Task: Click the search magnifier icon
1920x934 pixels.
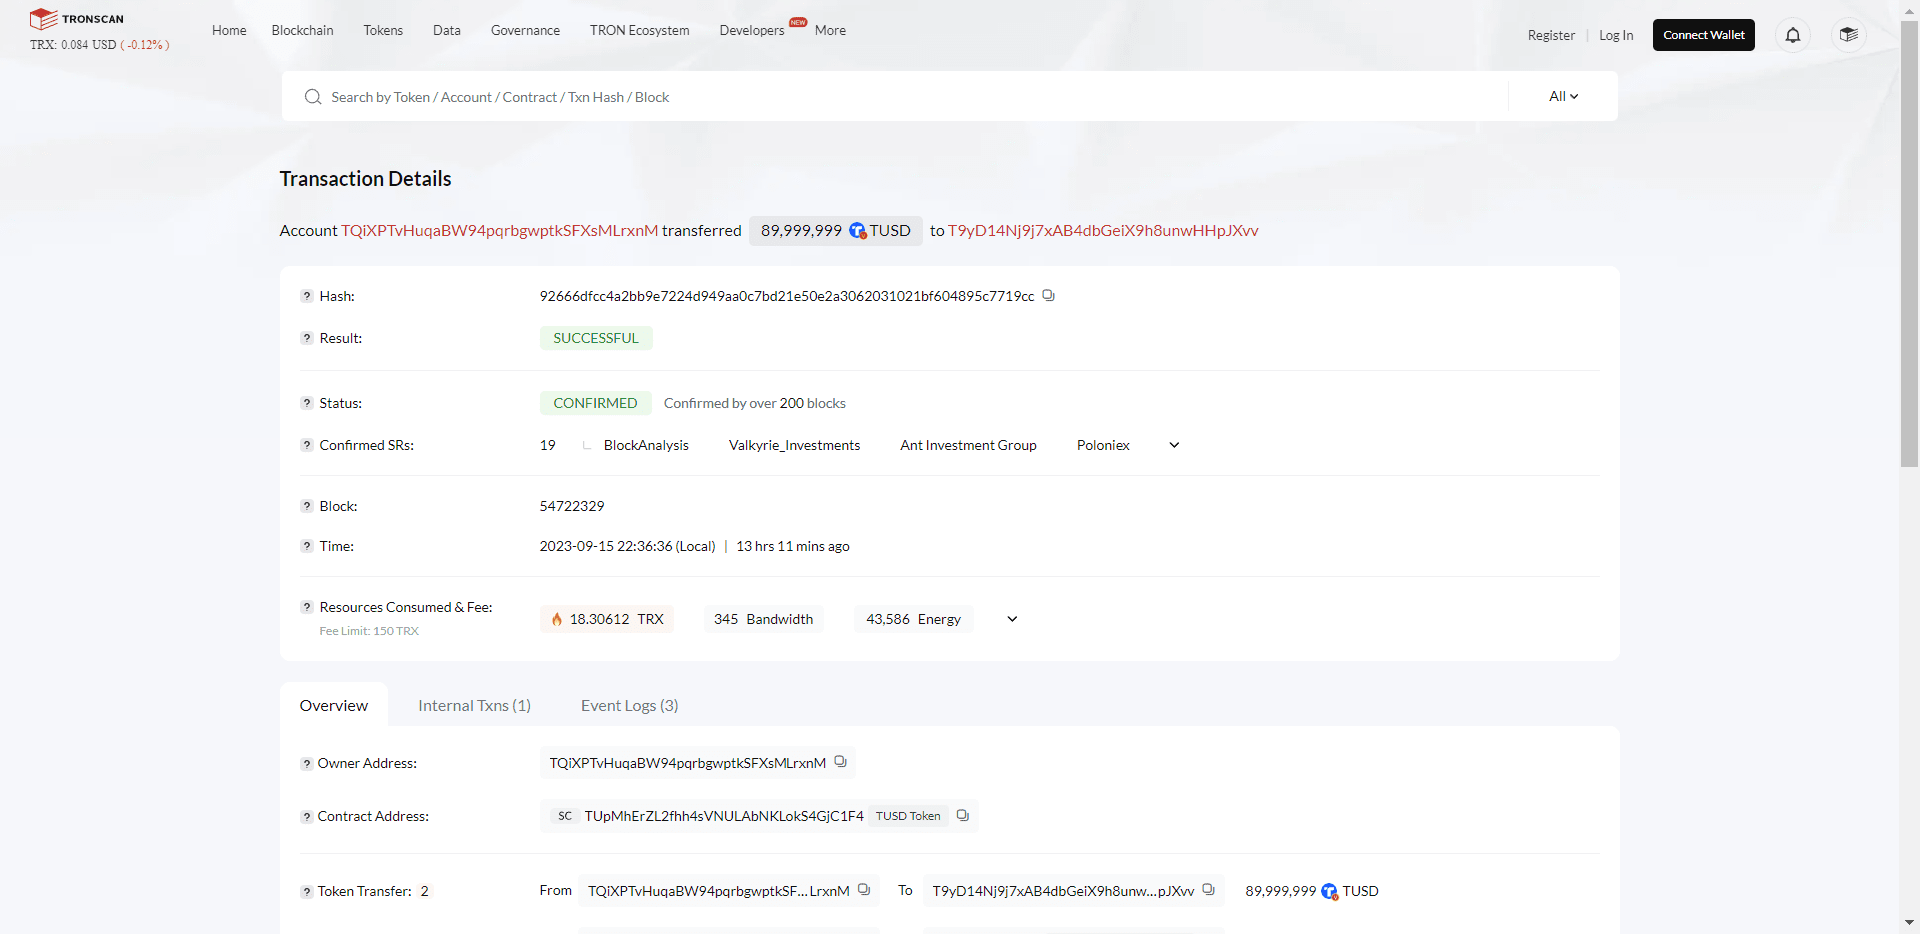Action: (313, 97)
